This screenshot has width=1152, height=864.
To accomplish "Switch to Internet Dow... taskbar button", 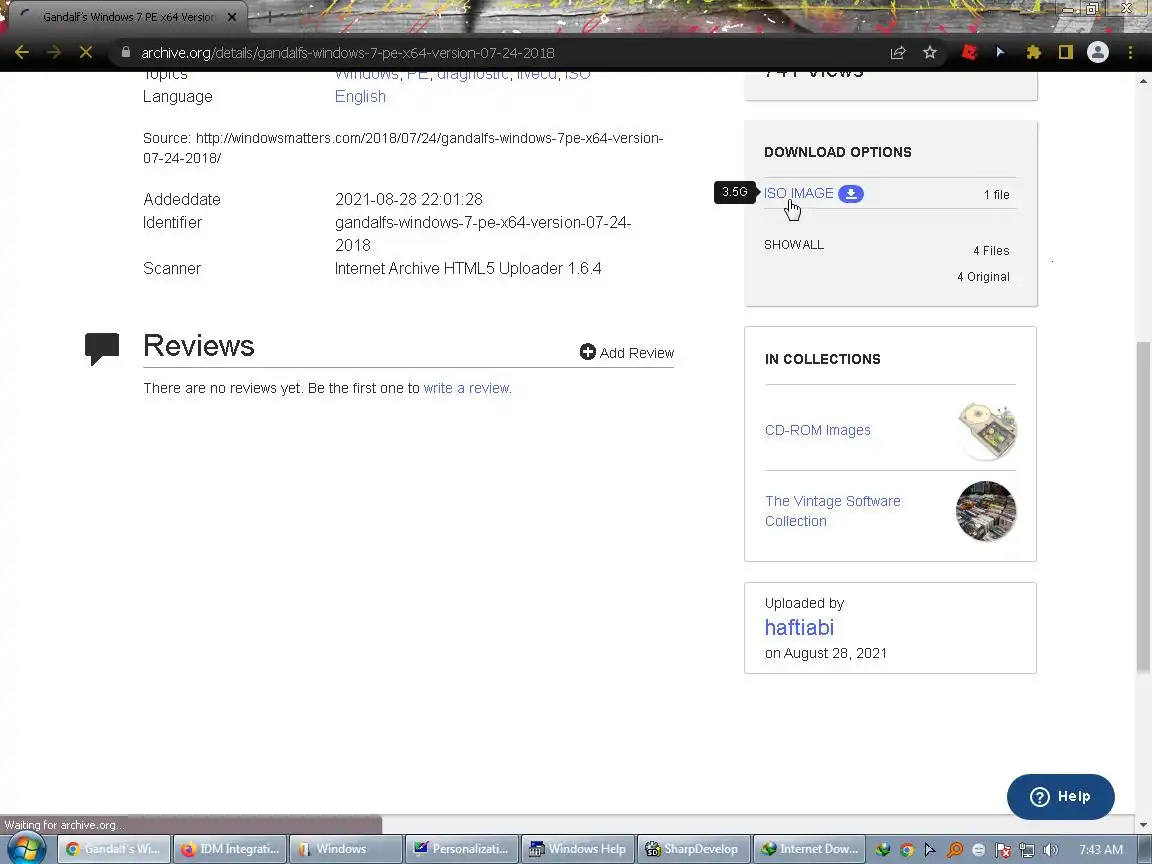I will [x=810, y=849].
